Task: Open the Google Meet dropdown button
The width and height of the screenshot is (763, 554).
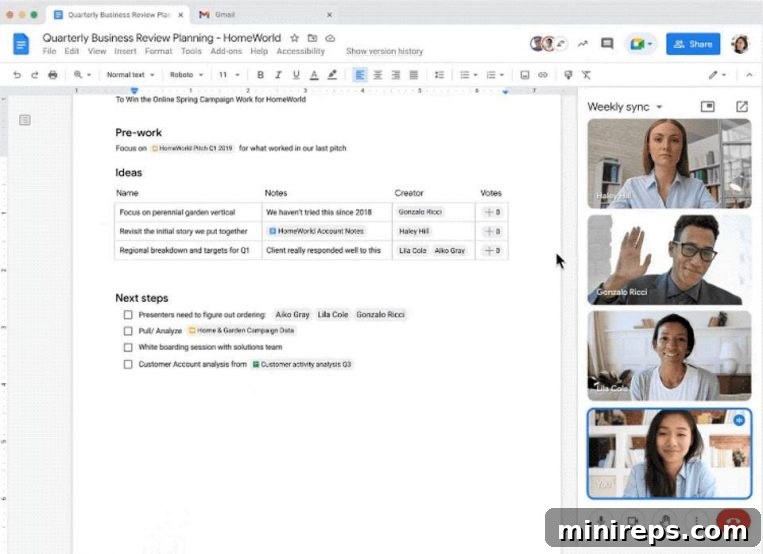Action: [x=640, y=44]
